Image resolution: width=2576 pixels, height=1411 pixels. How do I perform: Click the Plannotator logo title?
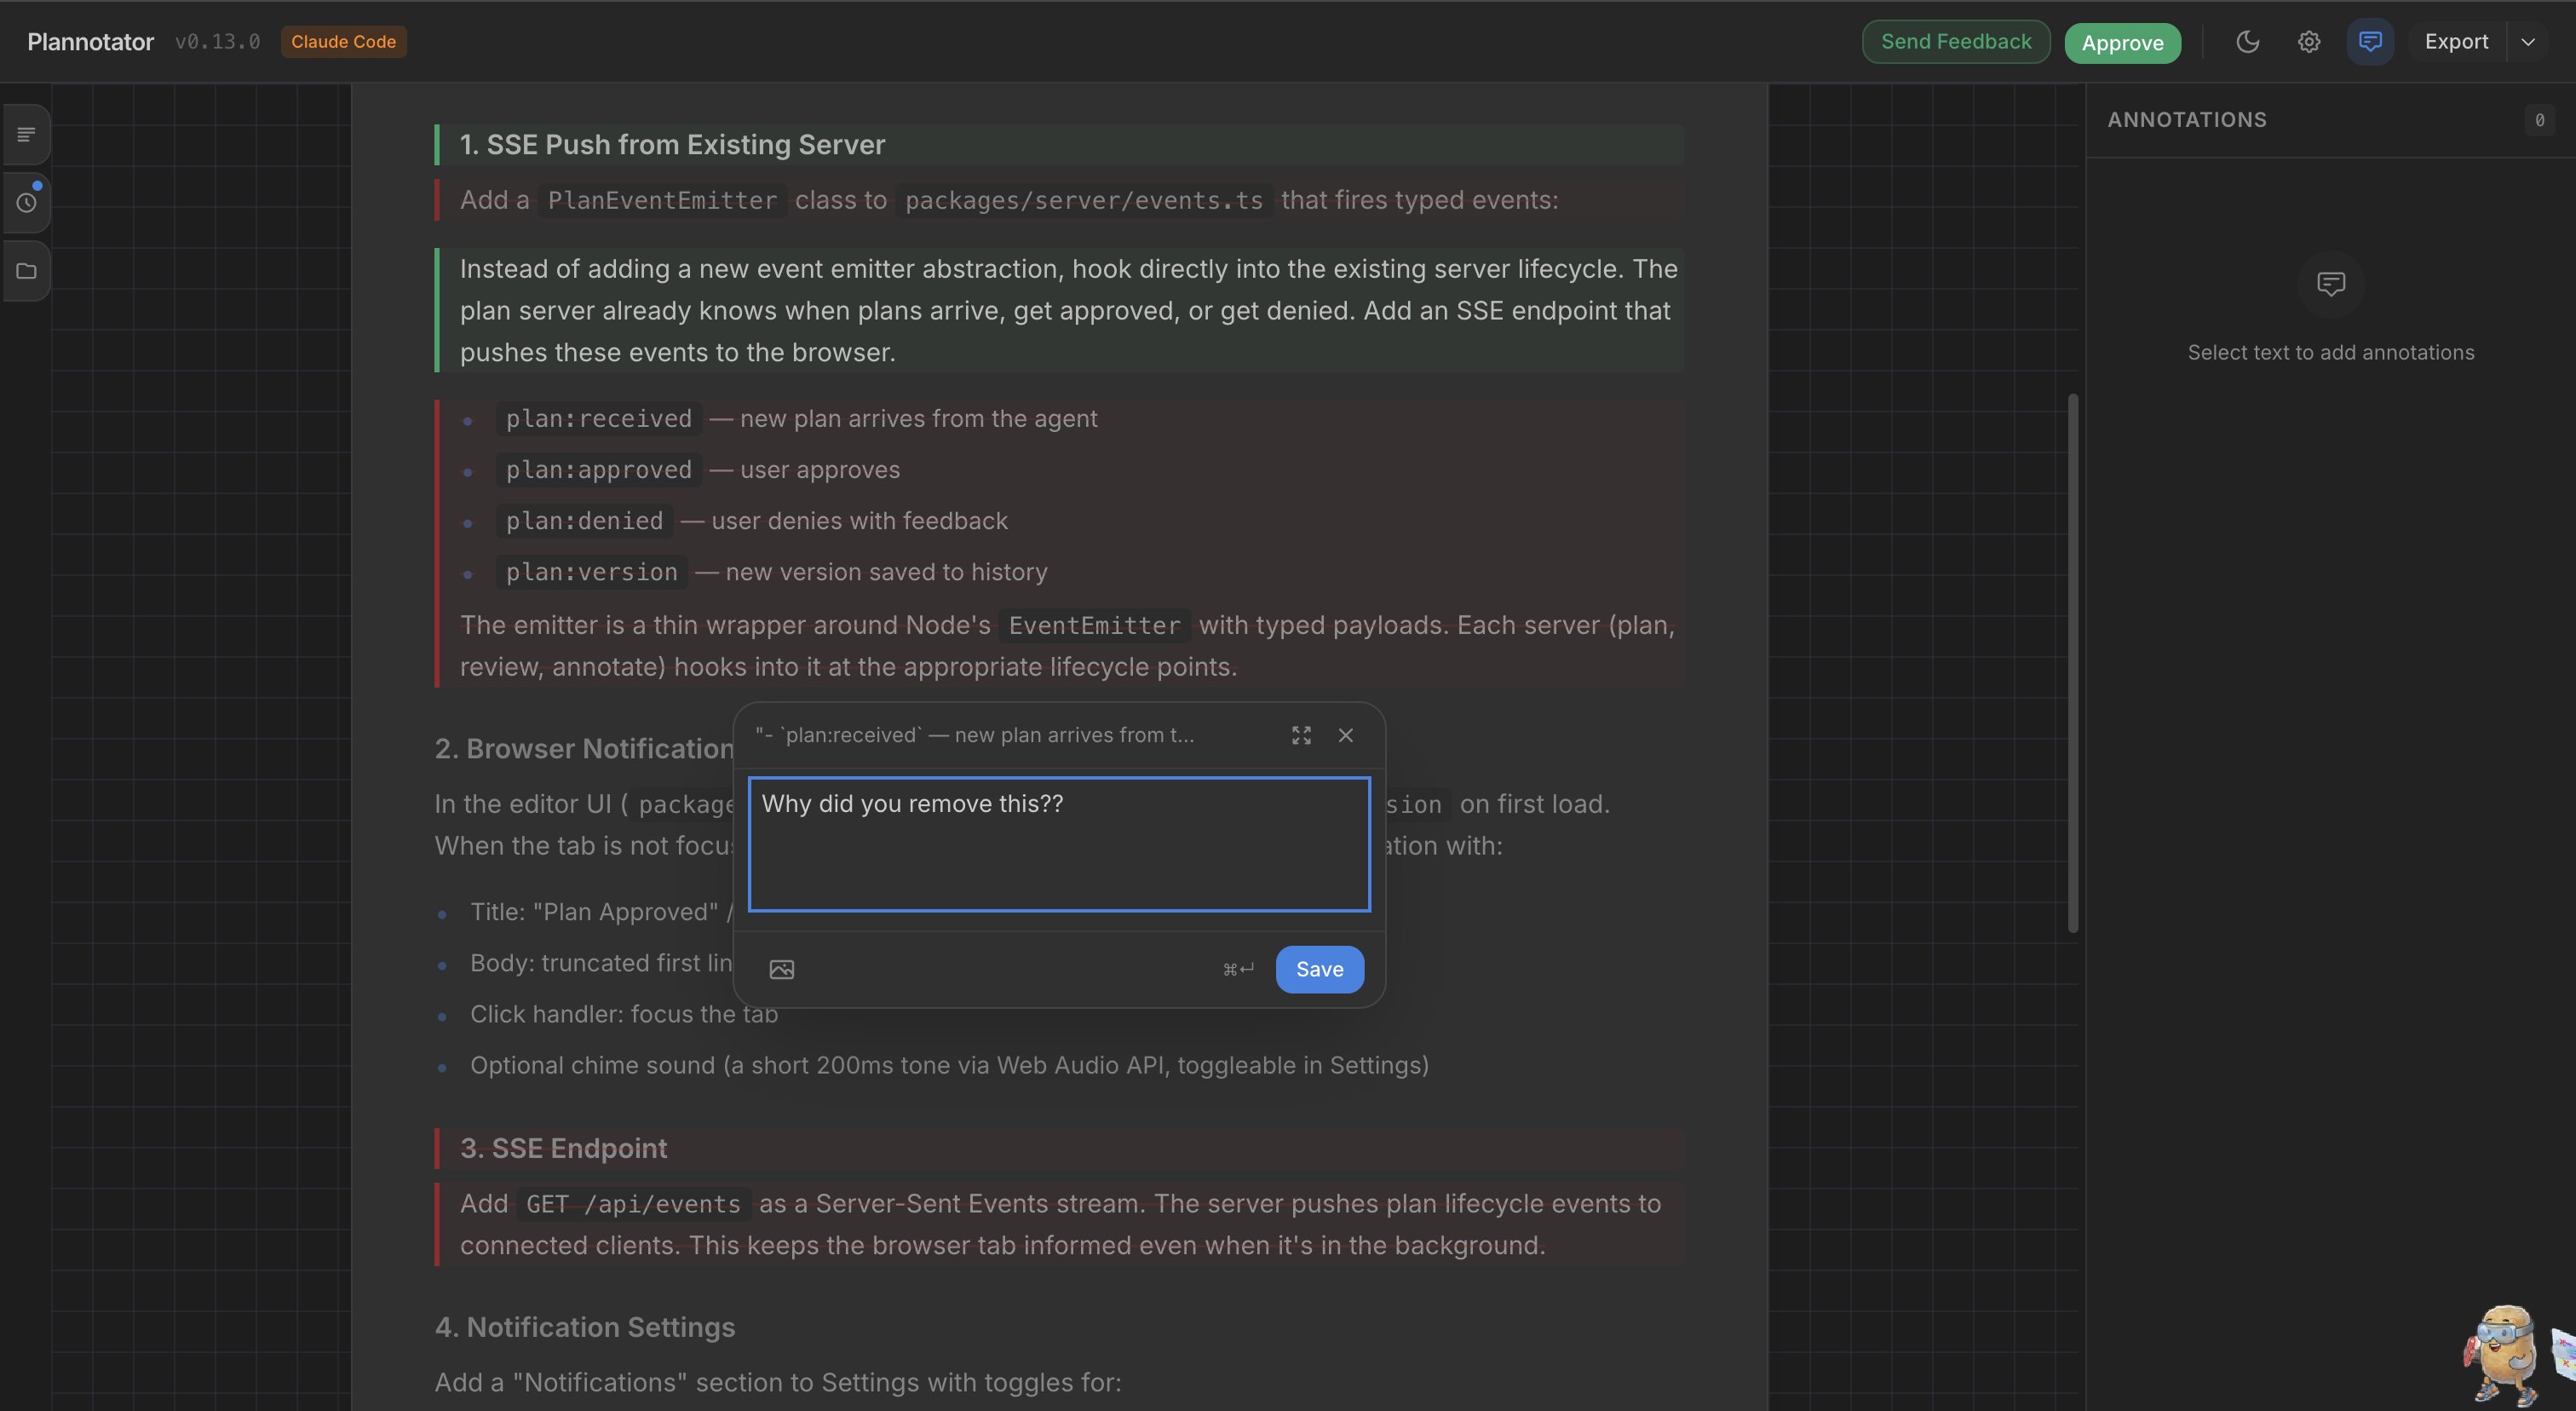[x=91, y=42]
